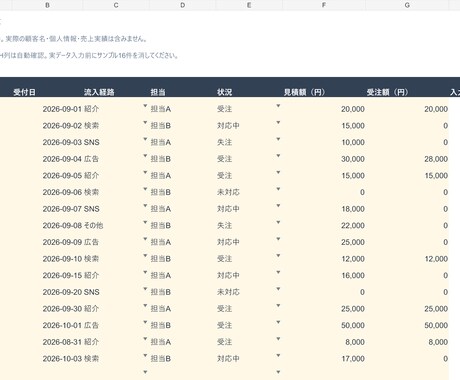Open 状況 dropdown in empty row below 2026-10-03

(278, 372)
